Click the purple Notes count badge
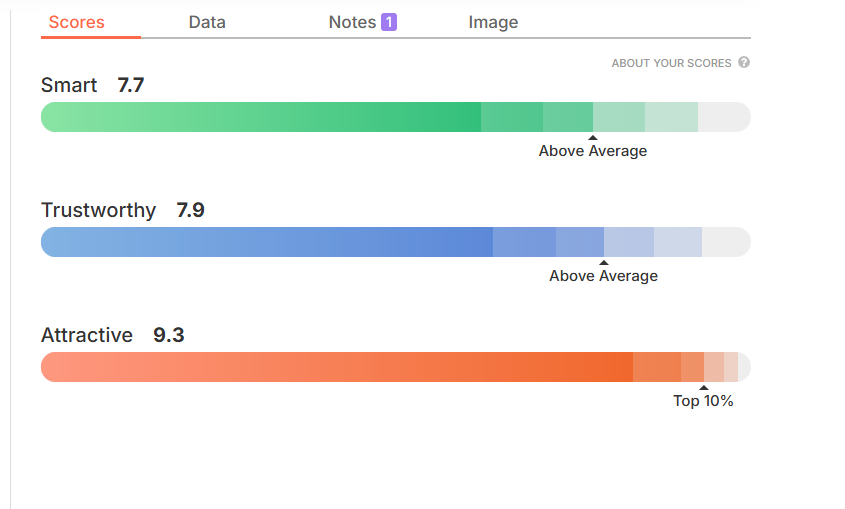Viewport: 845px width, 509px height. pyautogui.click(x=389, y=22)
